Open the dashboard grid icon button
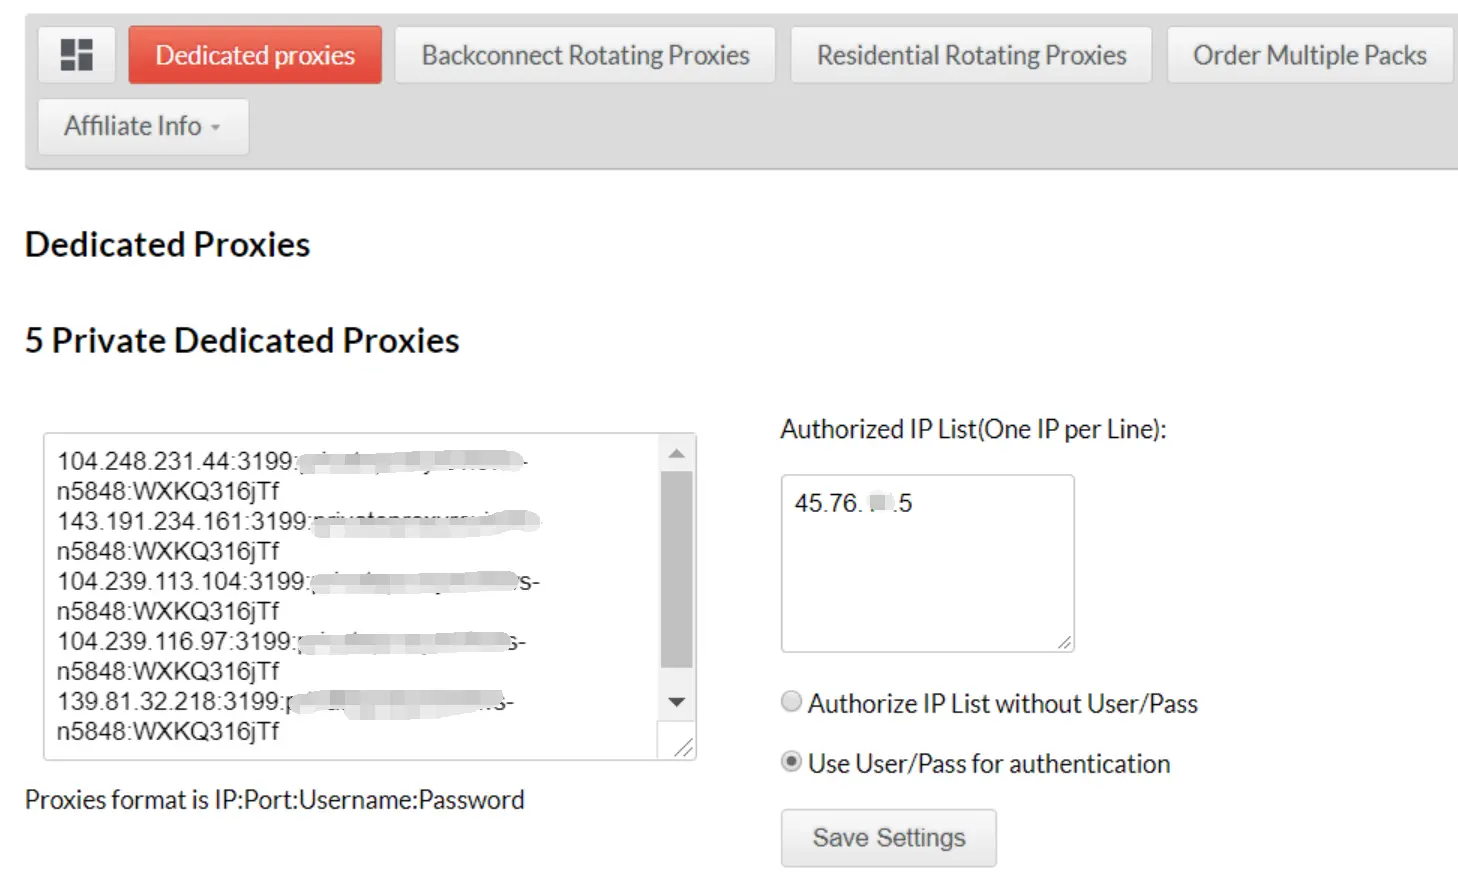This screenshot has width=1458, height=878. [77, 55]
